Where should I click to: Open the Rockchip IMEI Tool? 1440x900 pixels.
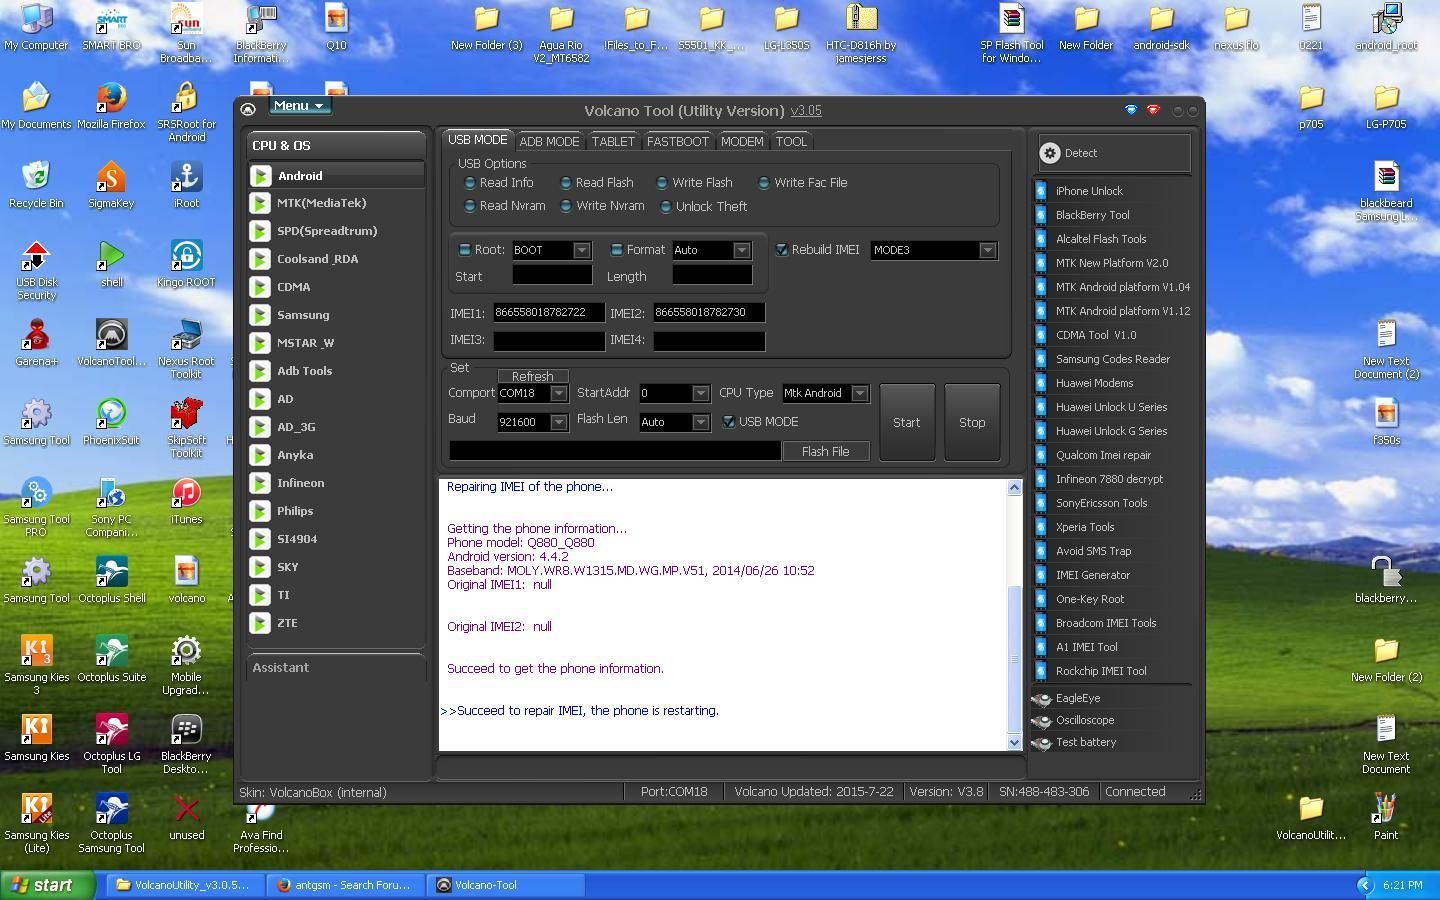click(x=1101, y=671)
